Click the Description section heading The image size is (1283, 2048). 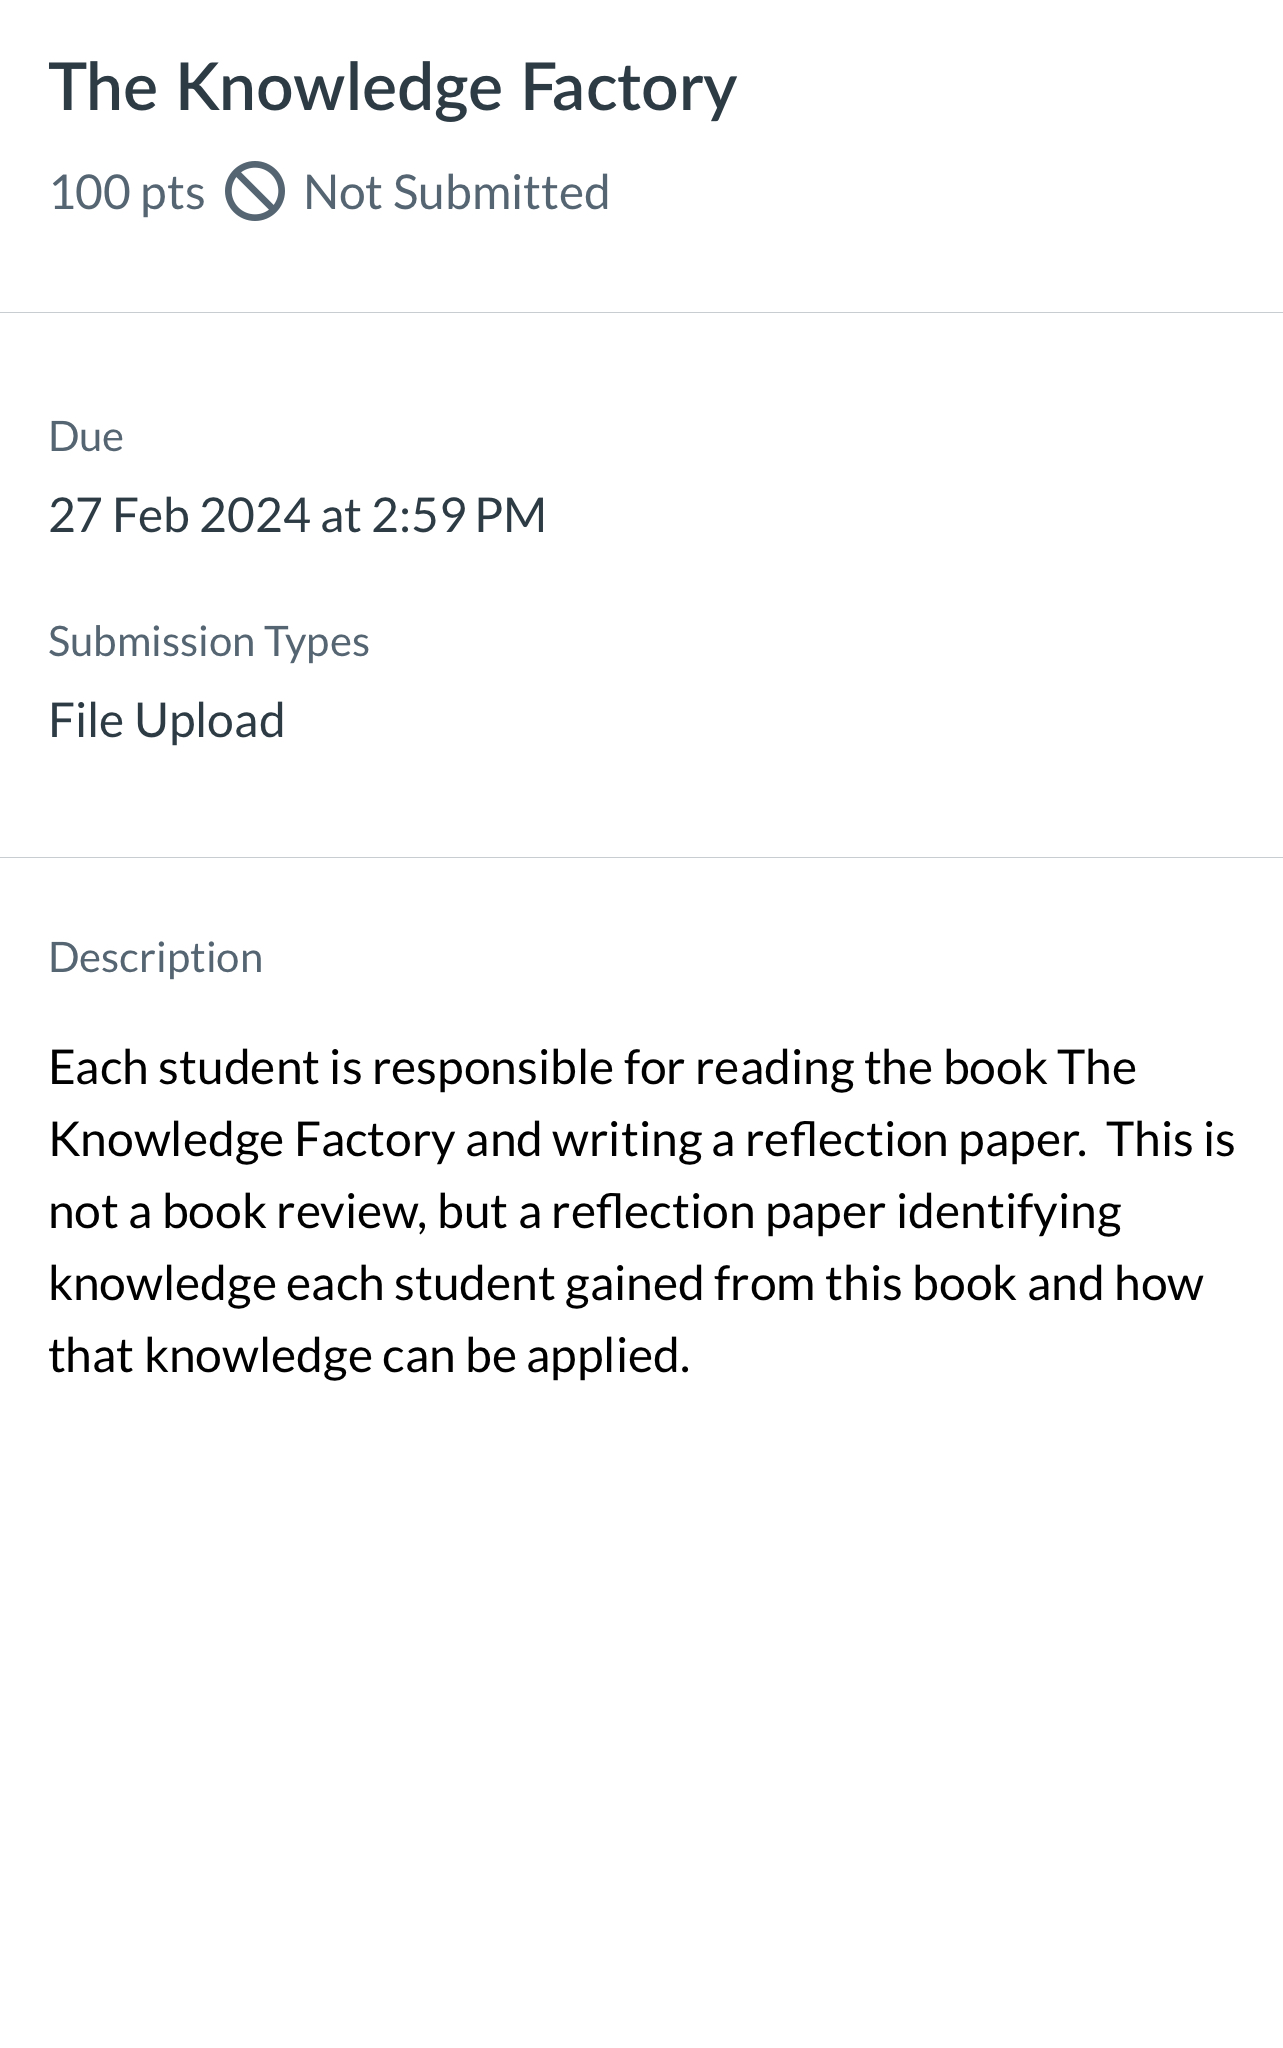tap(157, 956)
